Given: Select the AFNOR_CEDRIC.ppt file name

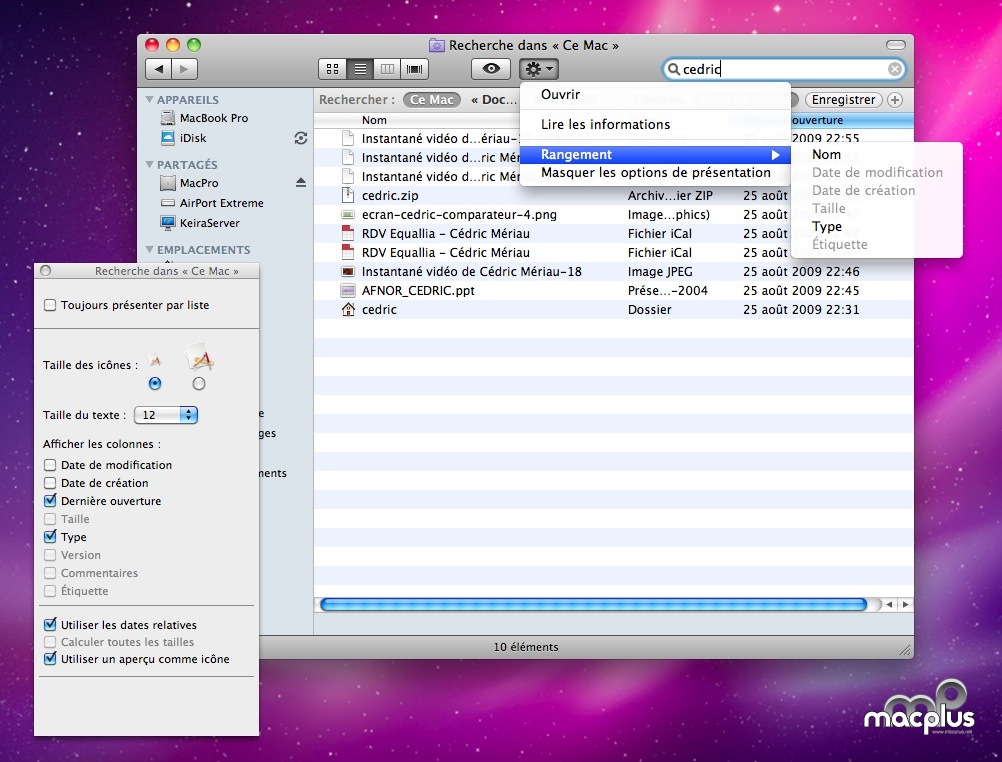Looking at the screenshot, I should click(x=418, y=290).
